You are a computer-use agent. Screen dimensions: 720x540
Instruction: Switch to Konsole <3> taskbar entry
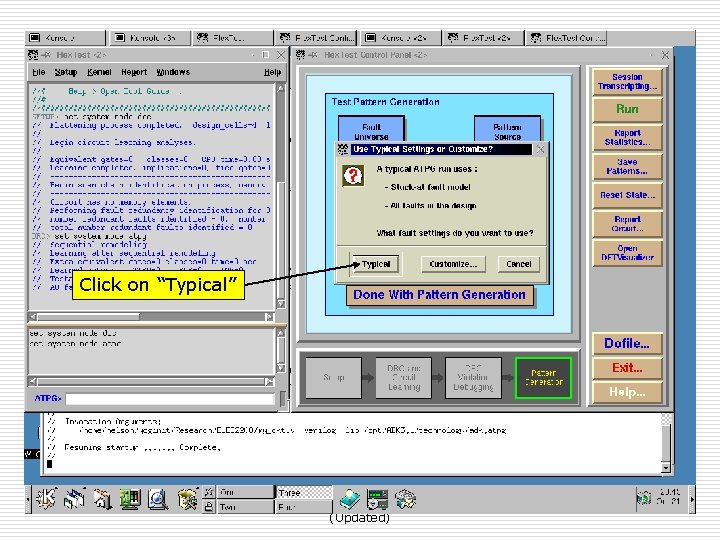click(x=150, y=38)
